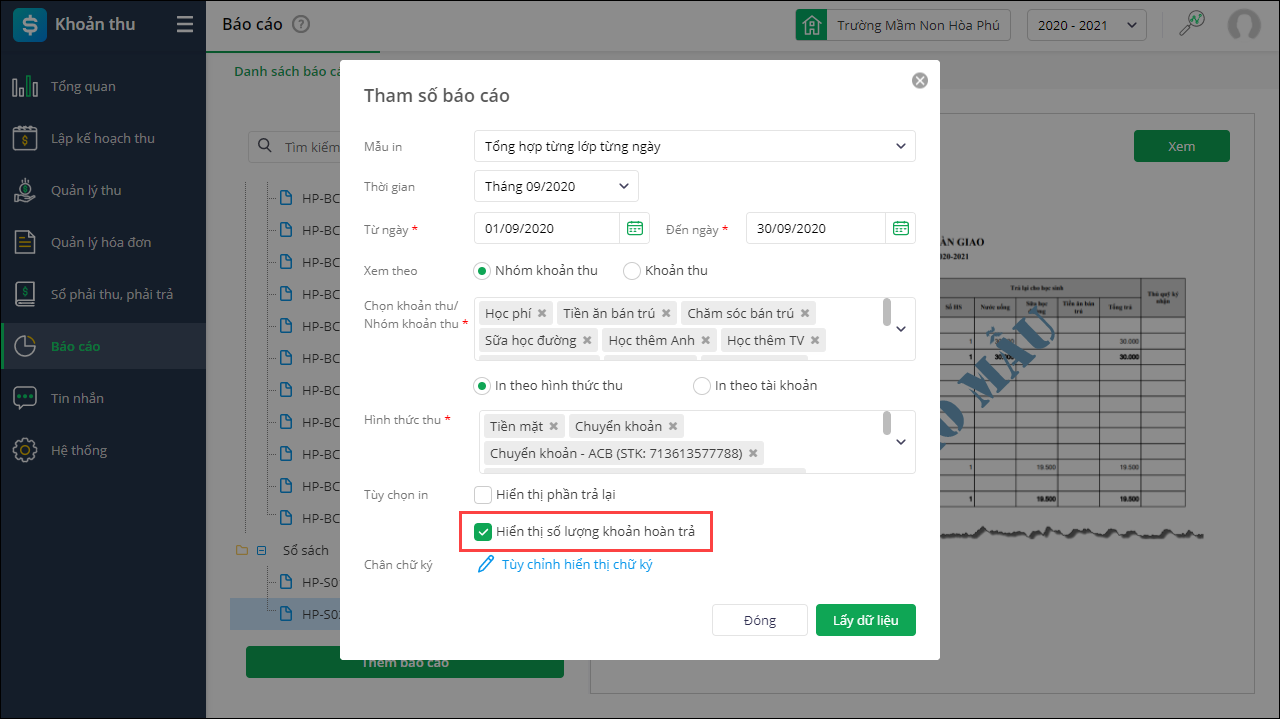Open Sổ phải thu, phải trả menu item
Image resolution: width=1280 pixels, height=719 pixels.
pos(103,294)
